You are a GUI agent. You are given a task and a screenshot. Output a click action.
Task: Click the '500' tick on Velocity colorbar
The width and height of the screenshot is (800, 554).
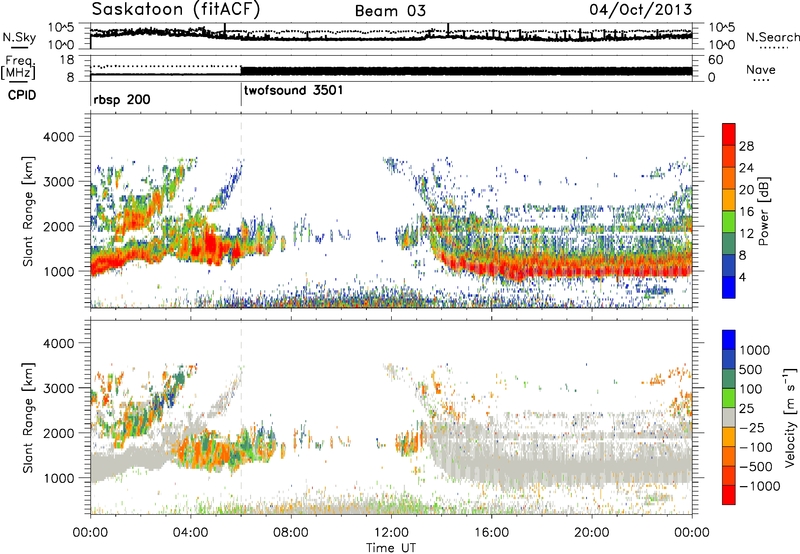point(751,369)
